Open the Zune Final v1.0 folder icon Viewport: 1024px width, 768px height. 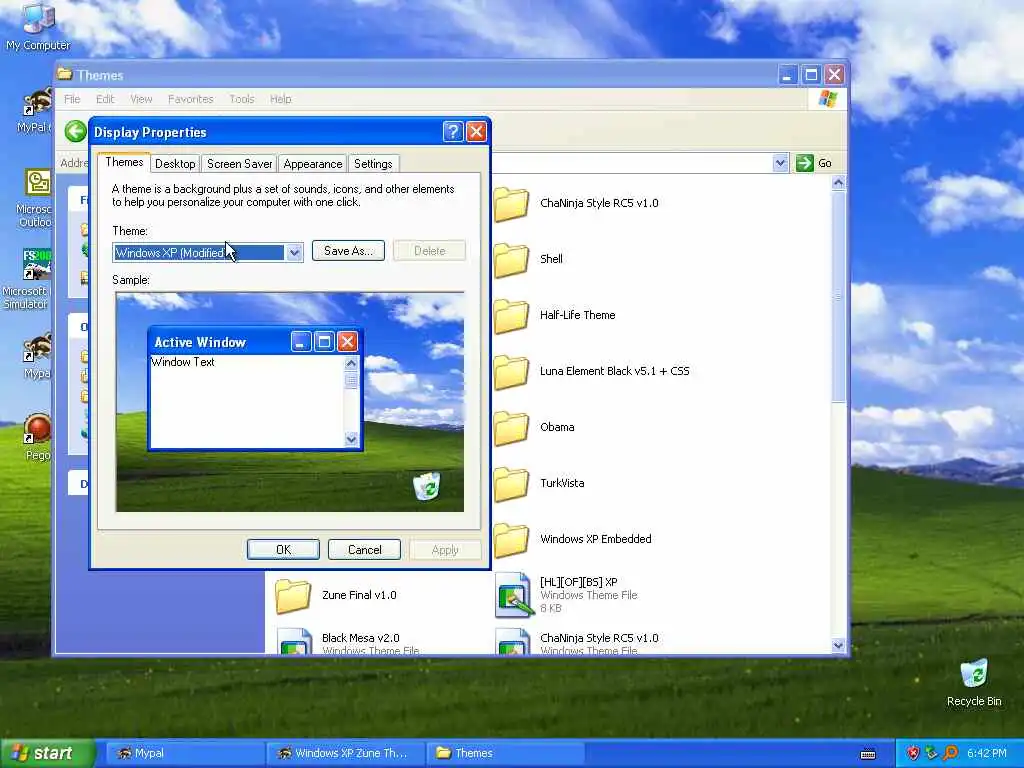[293, 596]
